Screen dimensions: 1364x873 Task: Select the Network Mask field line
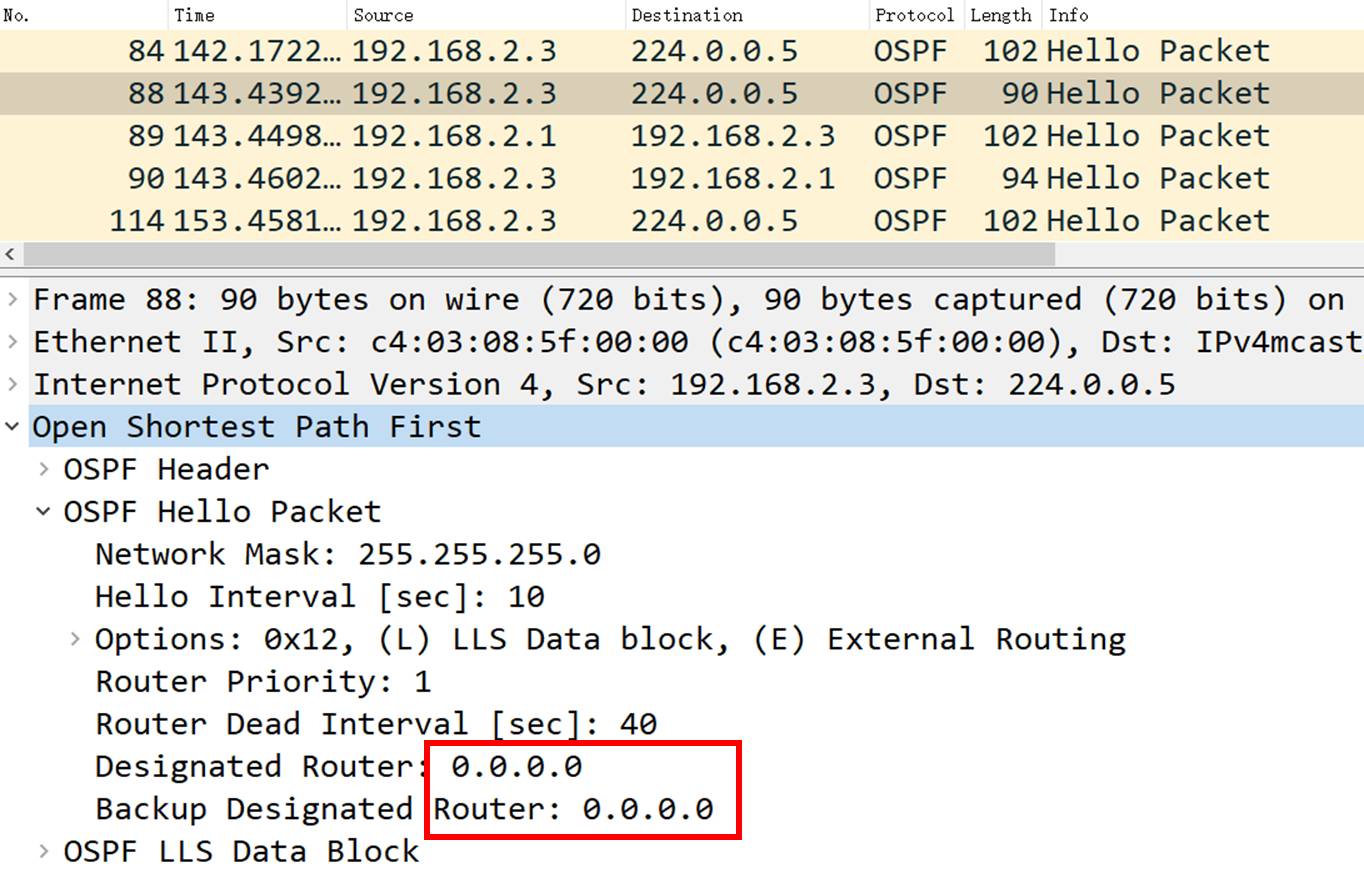pyautogui.click(x=347, y=554)
